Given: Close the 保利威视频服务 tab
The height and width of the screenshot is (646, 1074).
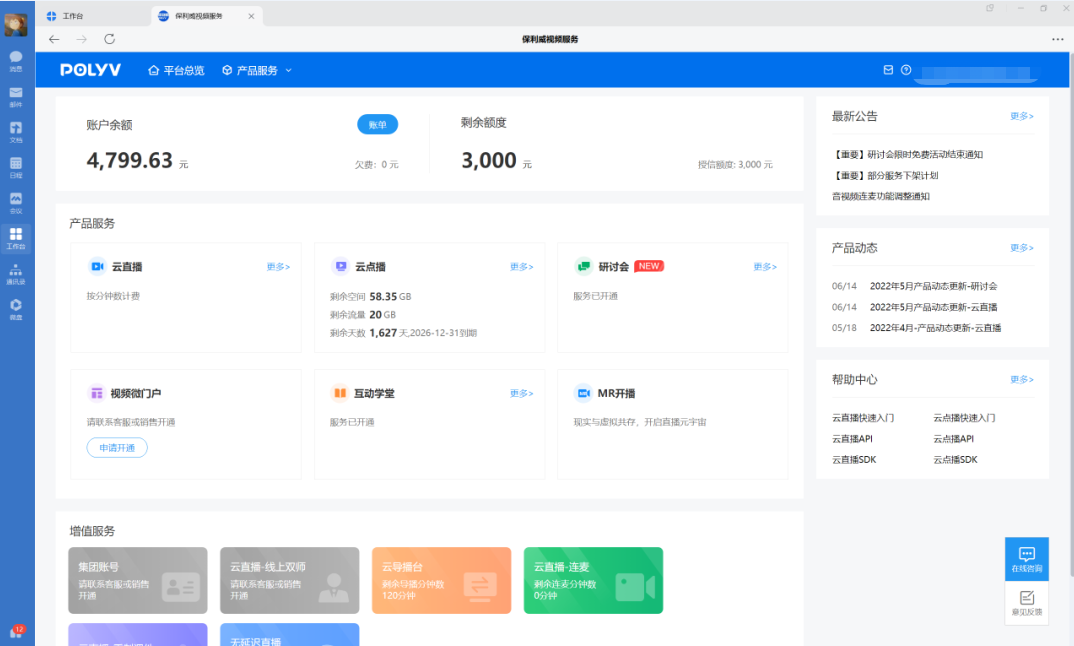Looking at the screenshot, I should pos(250,16).
